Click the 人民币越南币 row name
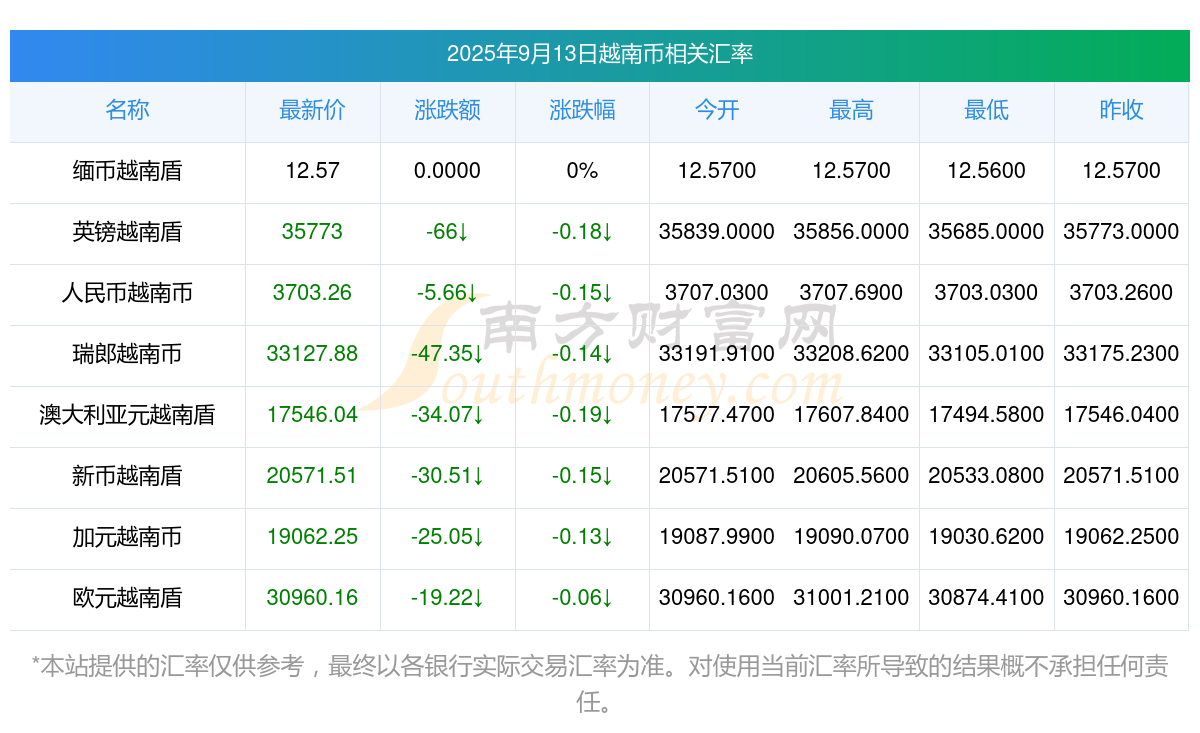The height and width of the screenshot is (733, 1200). (127, 293)
